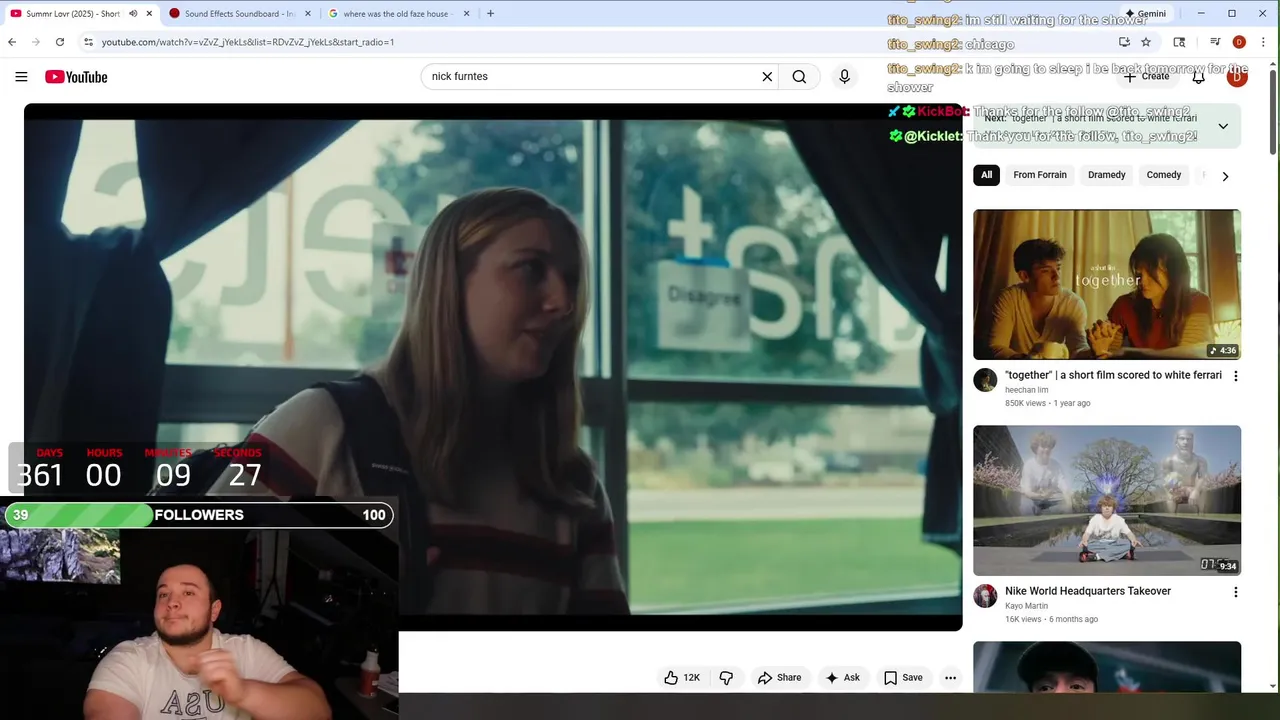Click the youtube.com address bar URL
Viewport: 1280px width, 720px height.
coord(248,42)
